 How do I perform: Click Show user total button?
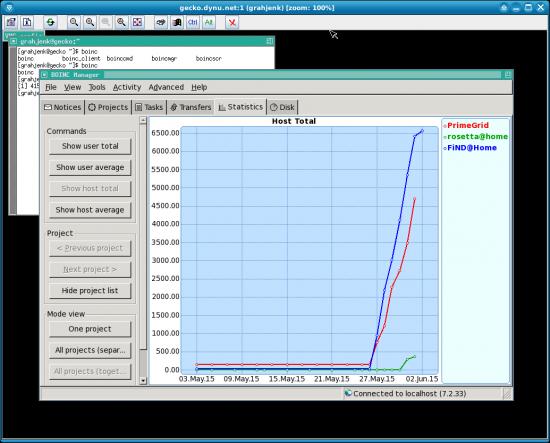click(x=90, y=146)
